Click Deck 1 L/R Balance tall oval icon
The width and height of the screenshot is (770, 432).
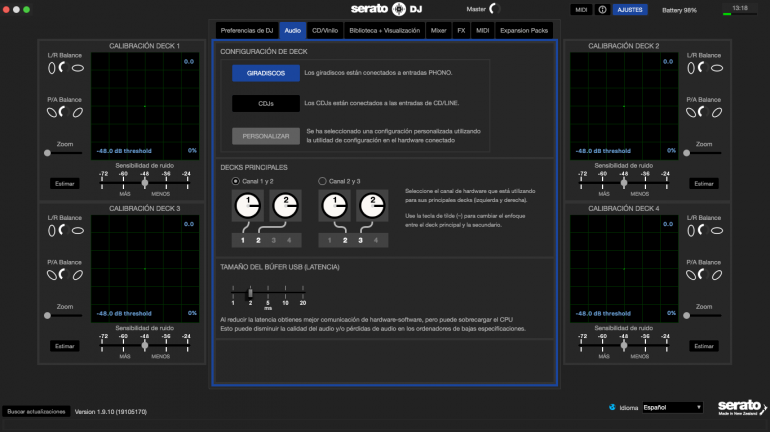[52, 68]
